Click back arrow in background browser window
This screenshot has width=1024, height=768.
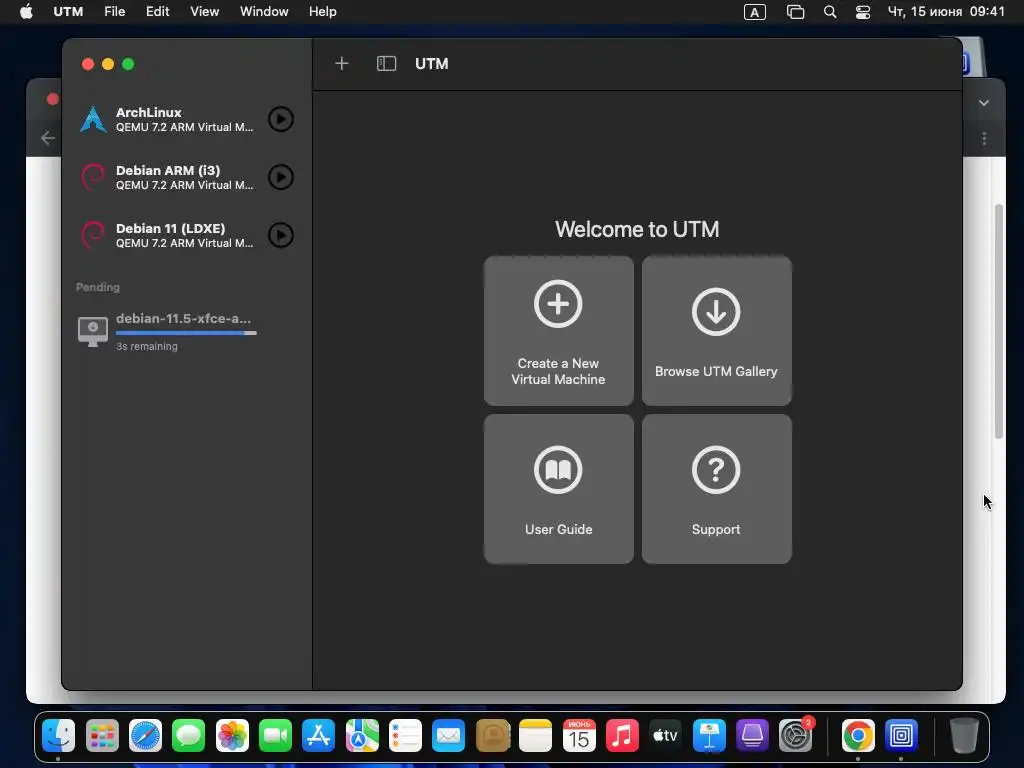click(x=48, y=138)
